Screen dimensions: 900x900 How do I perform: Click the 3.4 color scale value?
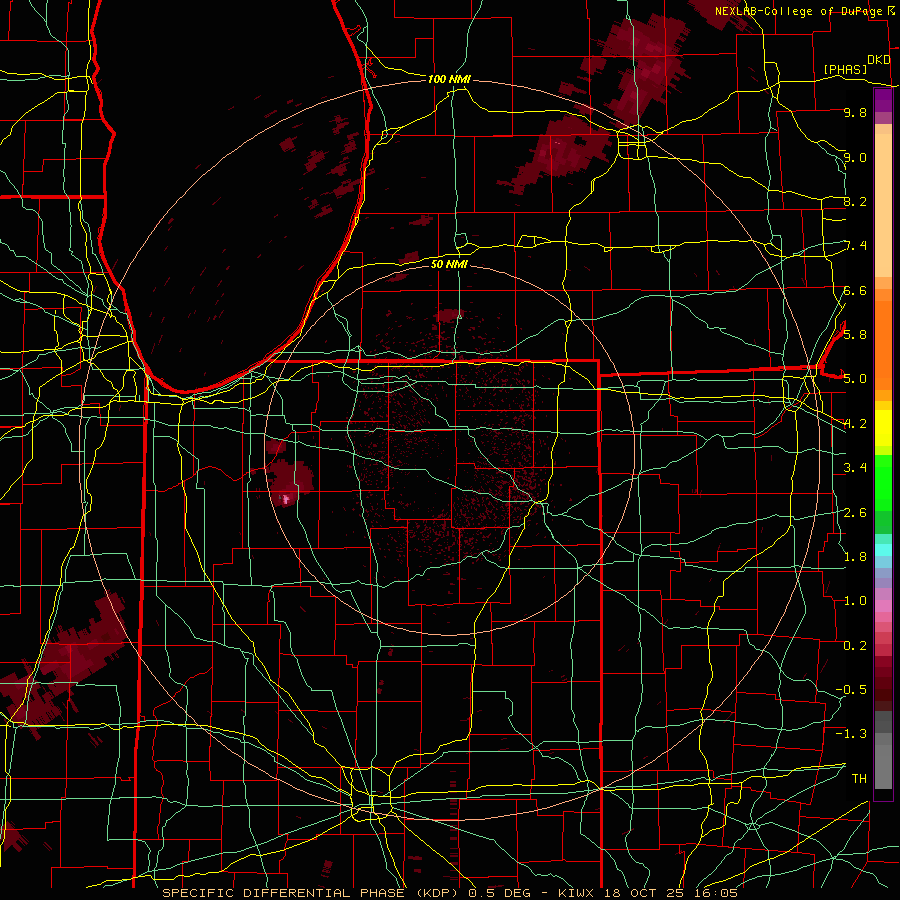pyautogui.click(x=855, y=467)
